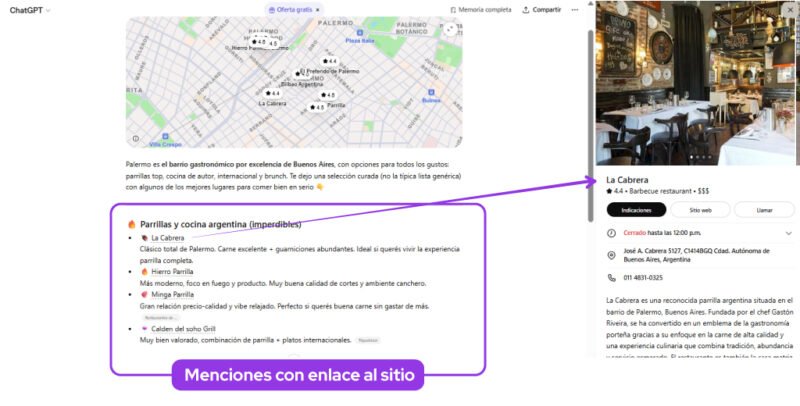Click the José A. Cabrera 5127 address
800x406 pixels.
tap(696, 255)
